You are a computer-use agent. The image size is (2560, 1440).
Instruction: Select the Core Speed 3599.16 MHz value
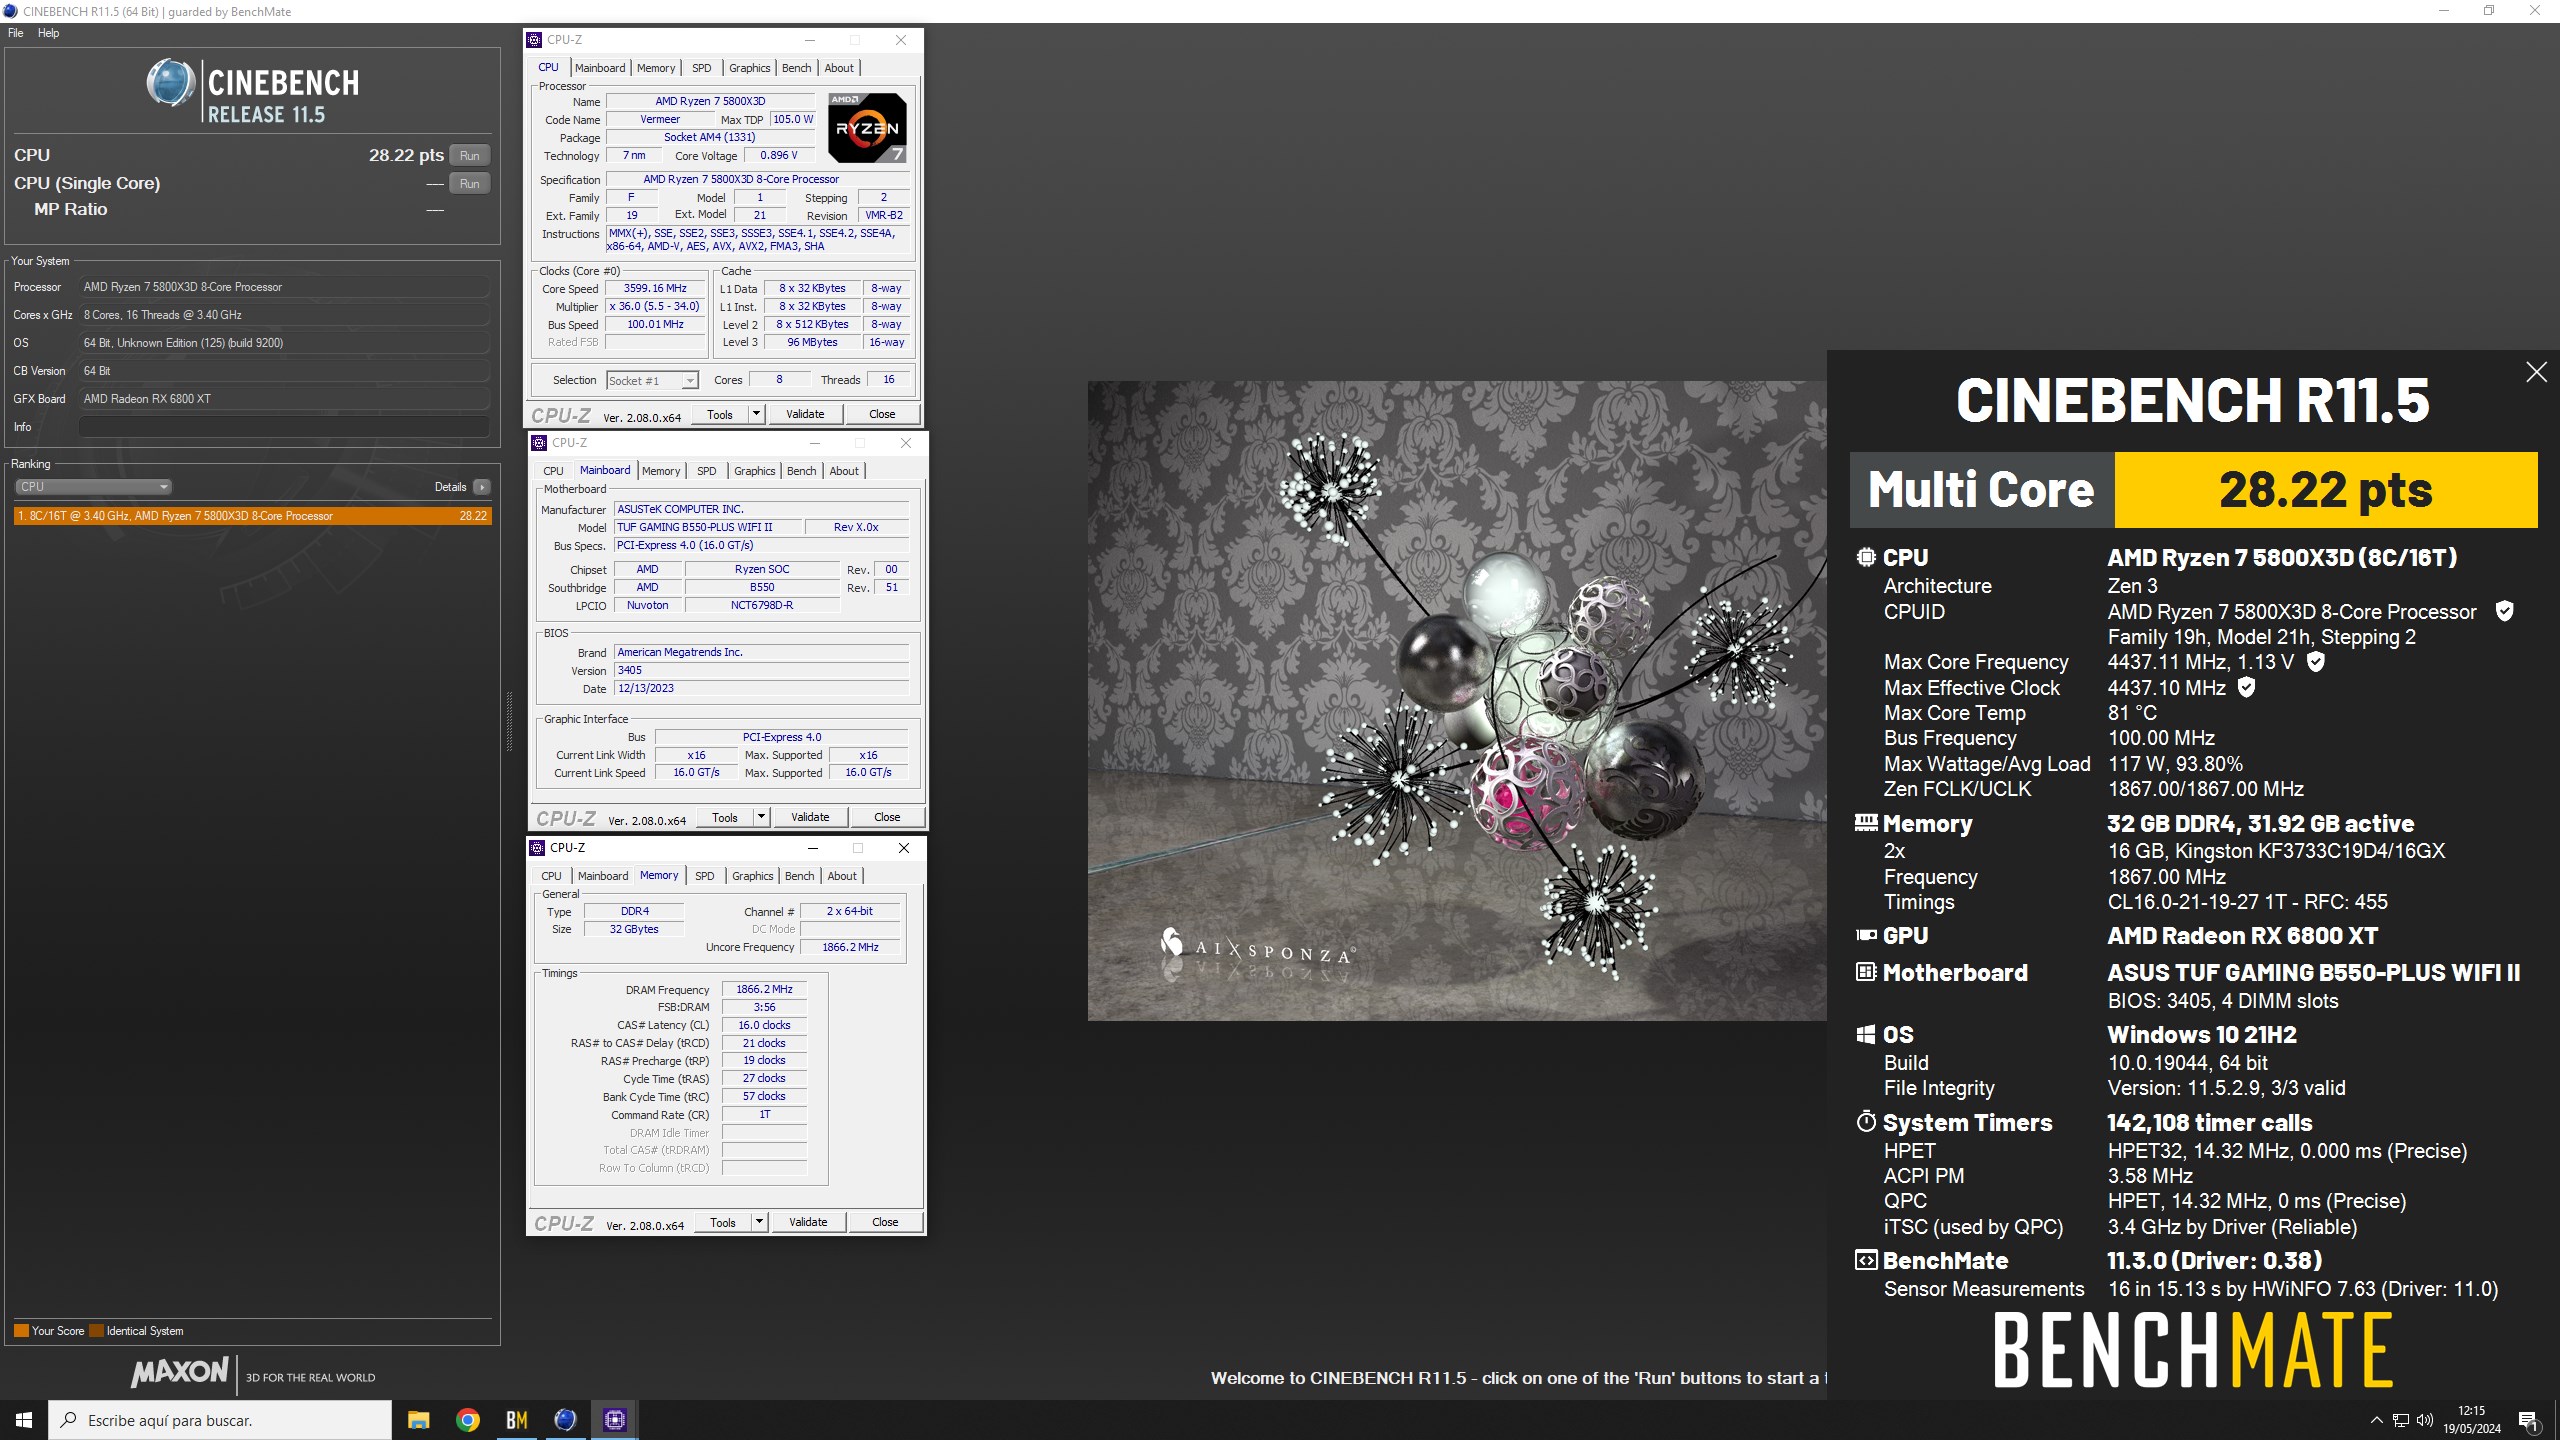pos(655,288)
